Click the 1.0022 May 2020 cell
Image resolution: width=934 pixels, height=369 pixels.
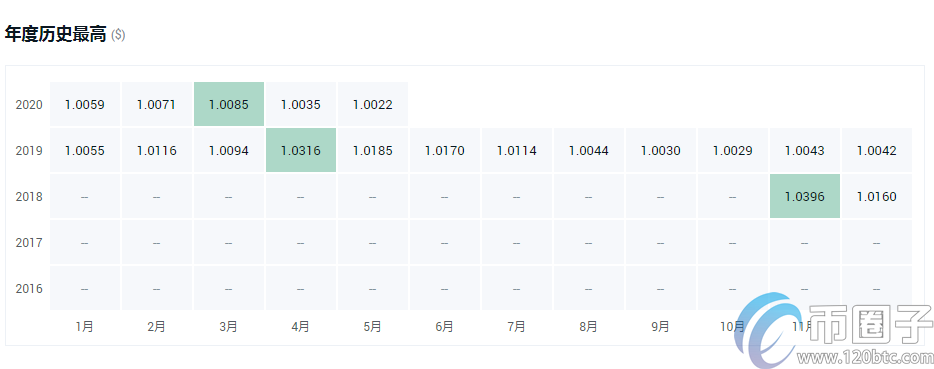[x=373, y=104]
